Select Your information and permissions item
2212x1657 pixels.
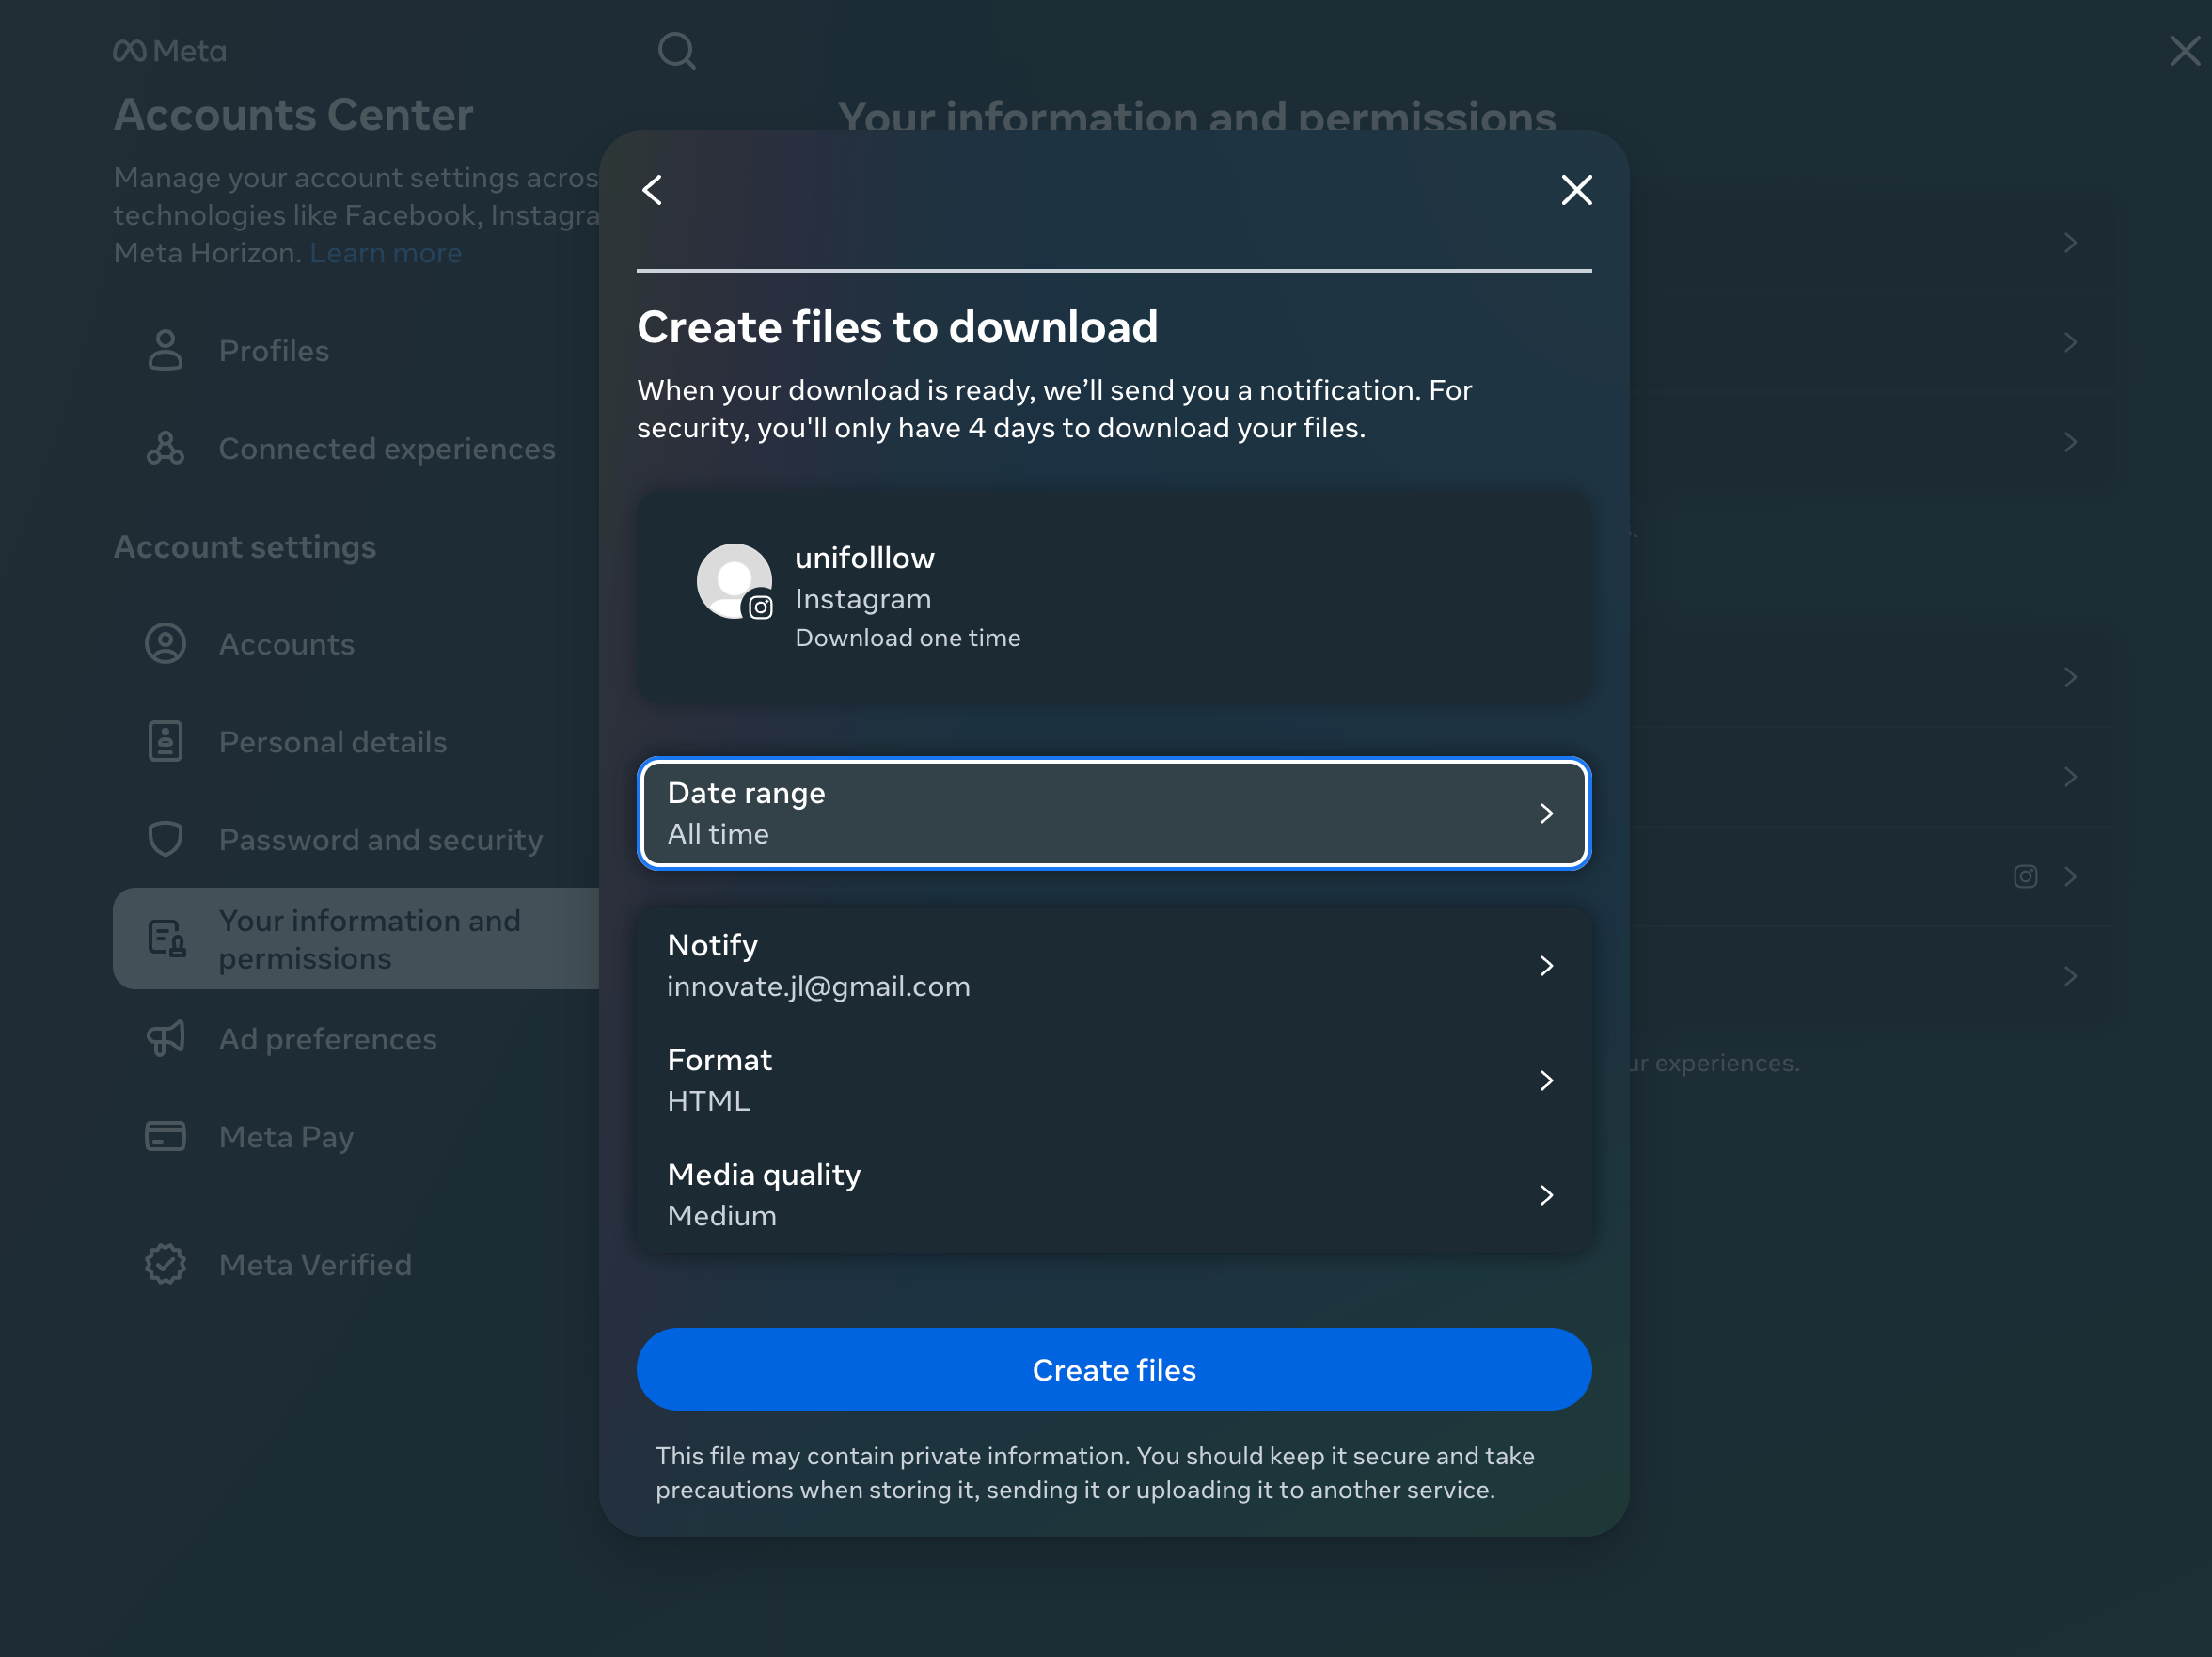tap(356, 939)
